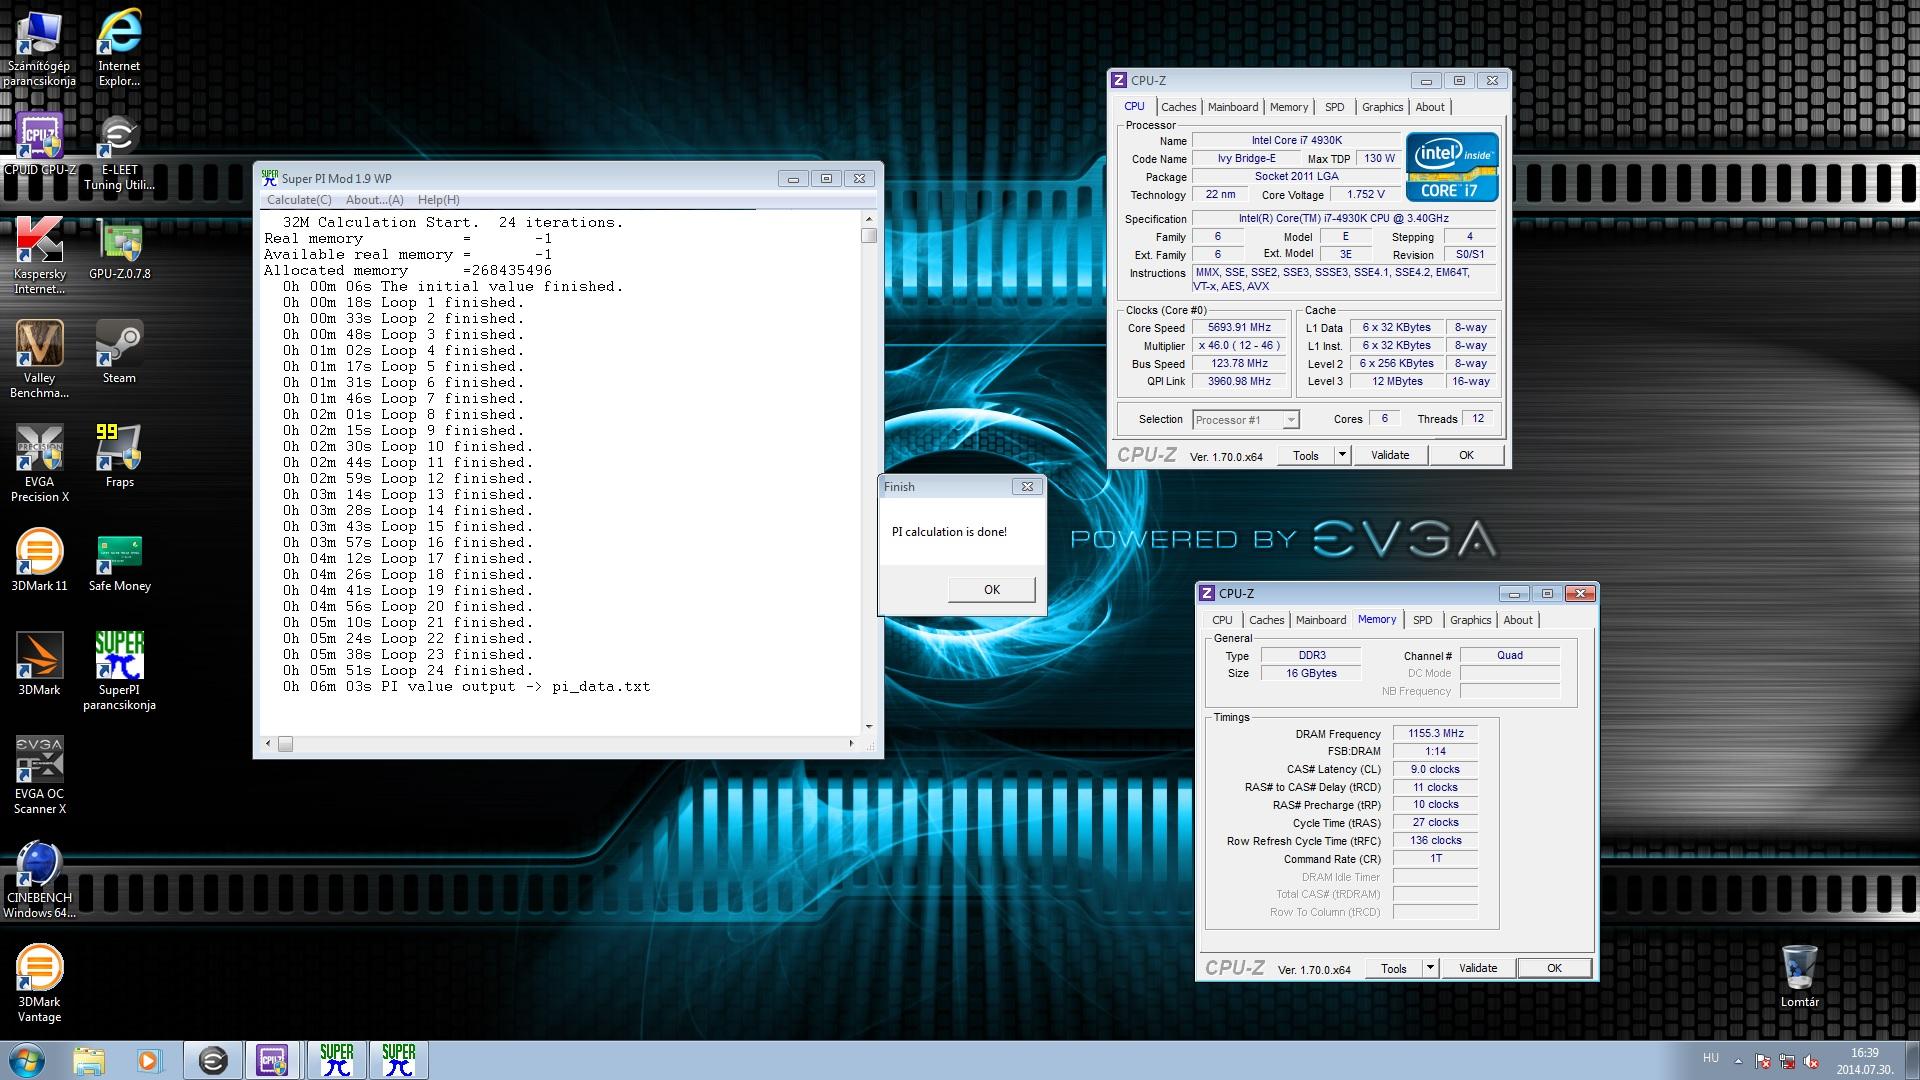This screenshot has width=1920, height=1080.
Task: Open SPD tab in top CPU-Z window
Action: [1335, 107]
